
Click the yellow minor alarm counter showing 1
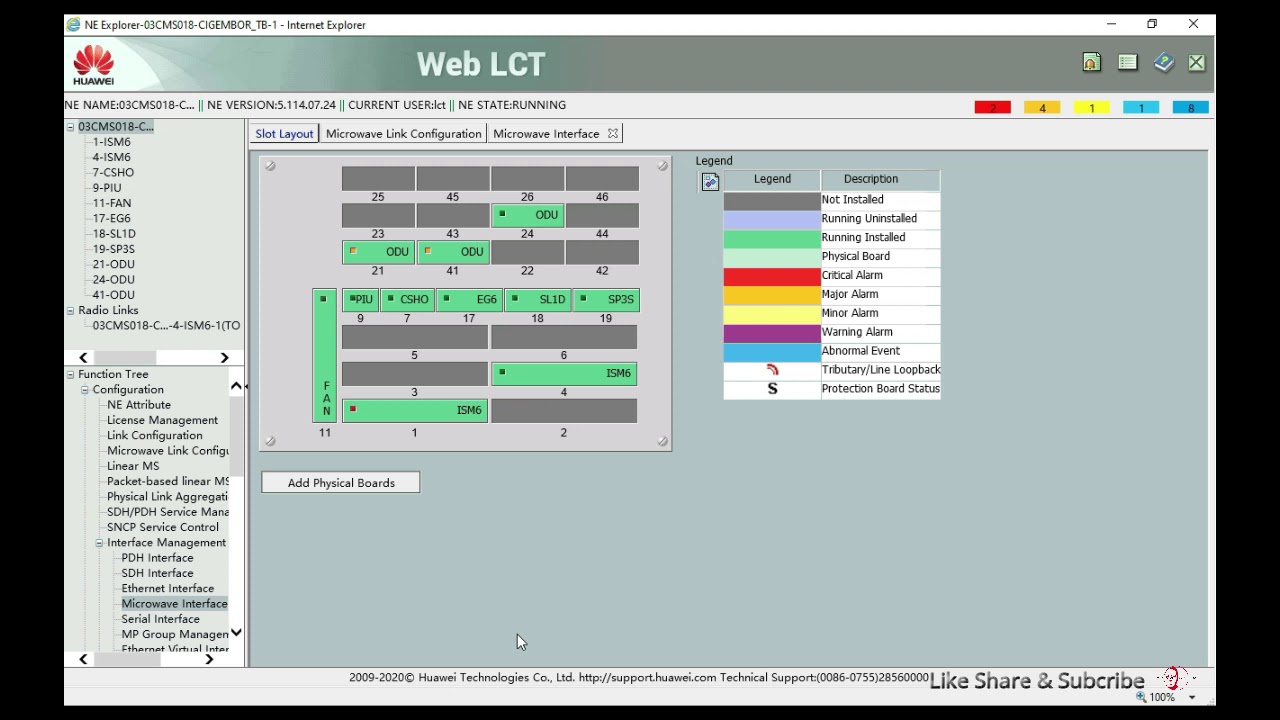pyautogui.click(x=1092, y=108)
